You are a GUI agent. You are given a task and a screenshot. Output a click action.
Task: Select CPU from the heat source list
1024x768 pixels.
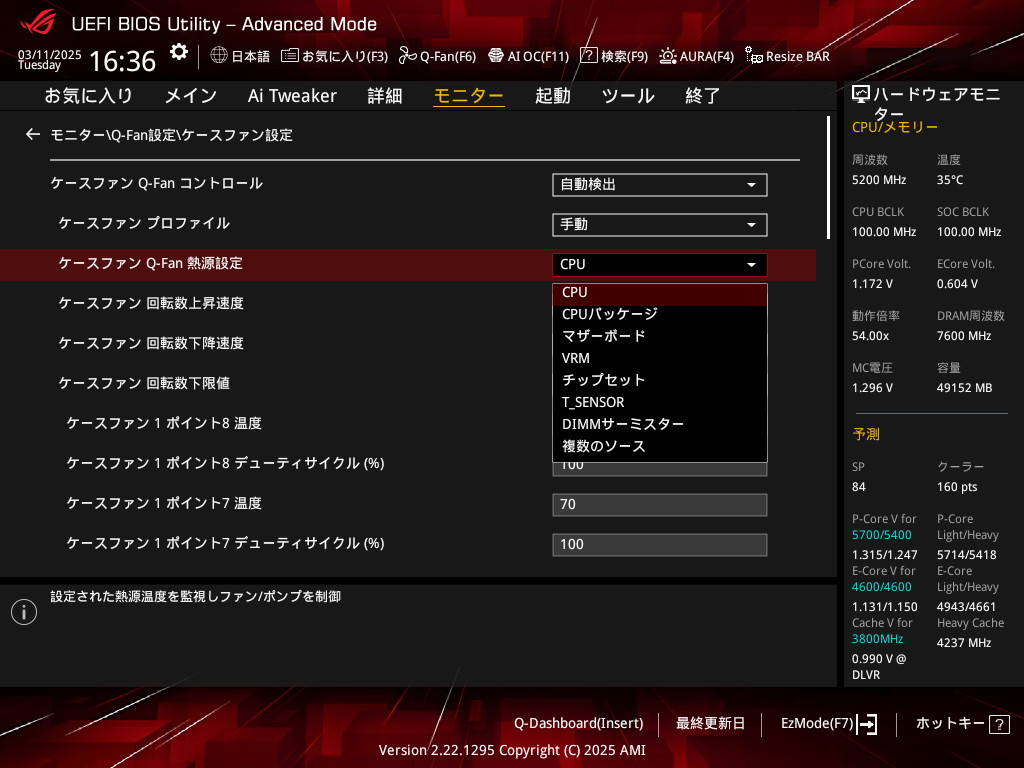click(660, 293)
